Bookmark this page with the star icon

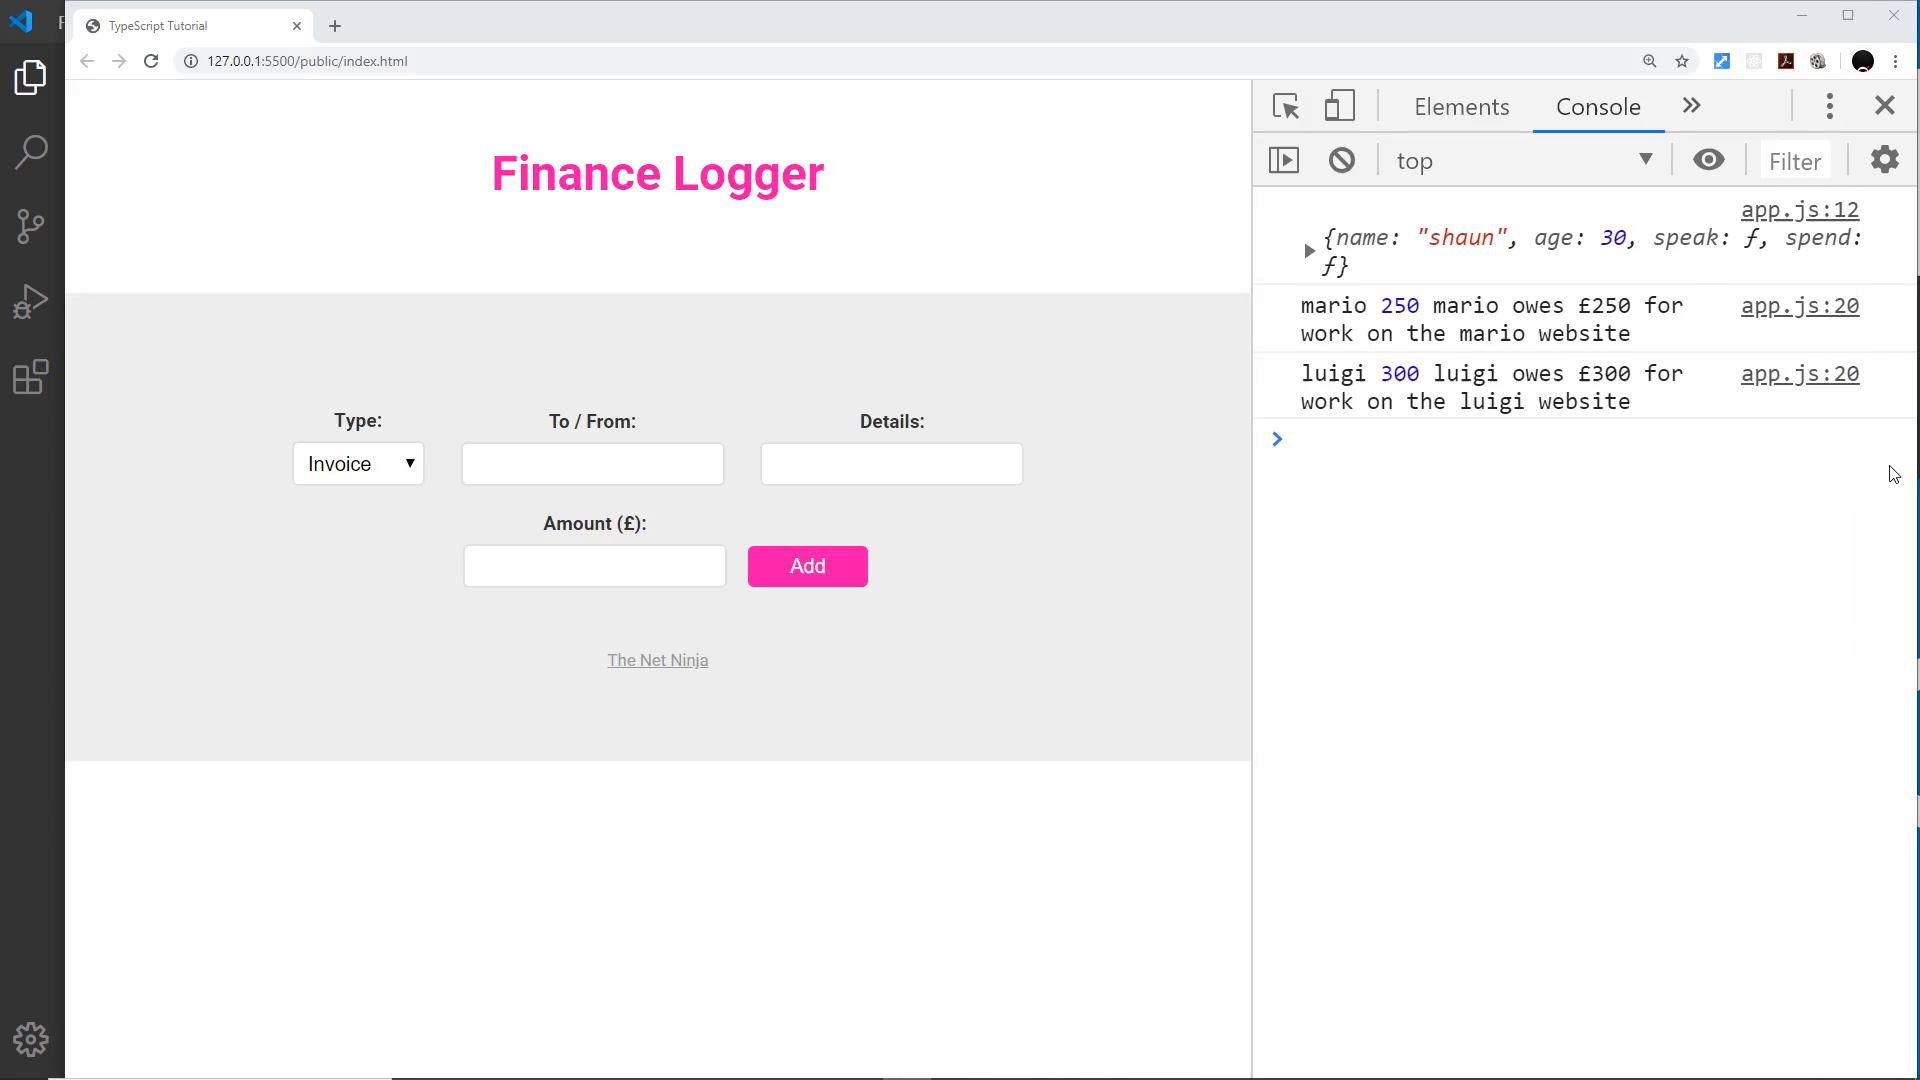1682,61
